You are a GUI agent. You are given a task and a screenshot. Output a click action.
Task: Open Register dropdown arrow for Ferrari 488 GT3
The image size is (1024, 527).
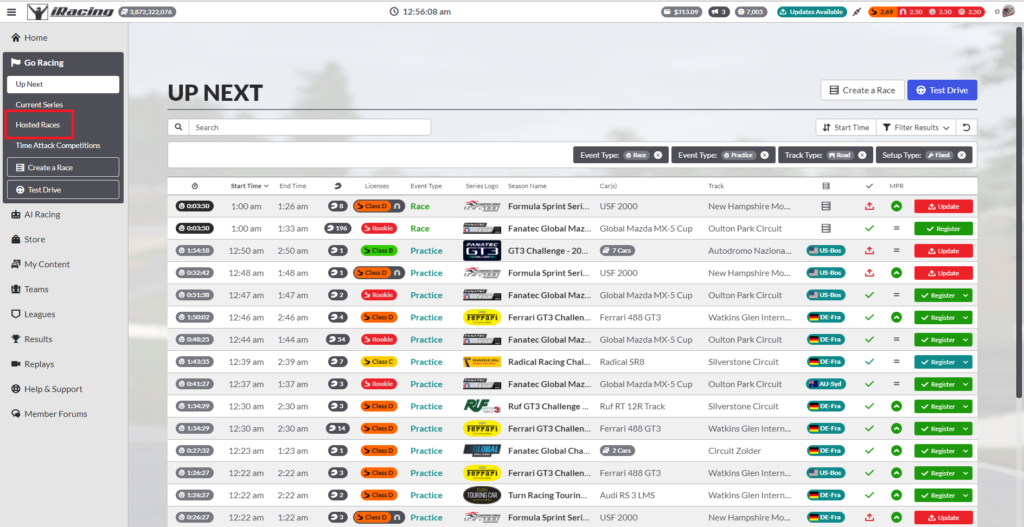point(965,317)
